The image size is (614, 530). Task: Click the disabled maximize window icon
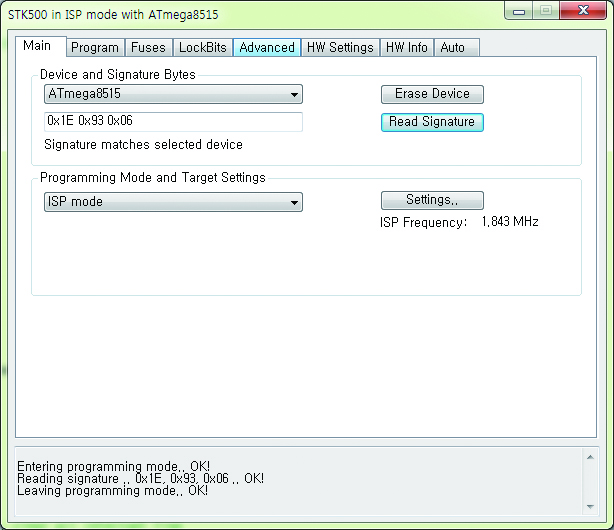coord(546,11)
